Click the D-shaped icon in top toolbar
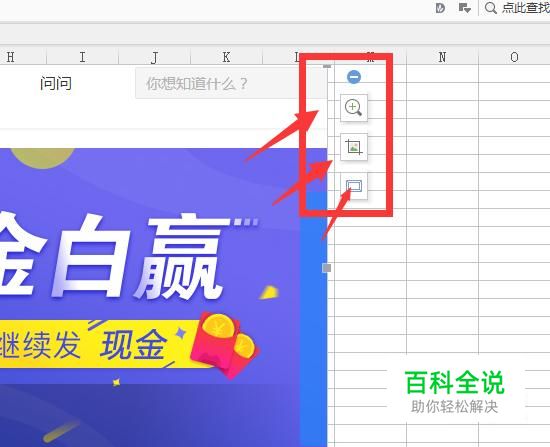This screenshot has width=550, height=447. pyautogui.click(x=440, y=8)
